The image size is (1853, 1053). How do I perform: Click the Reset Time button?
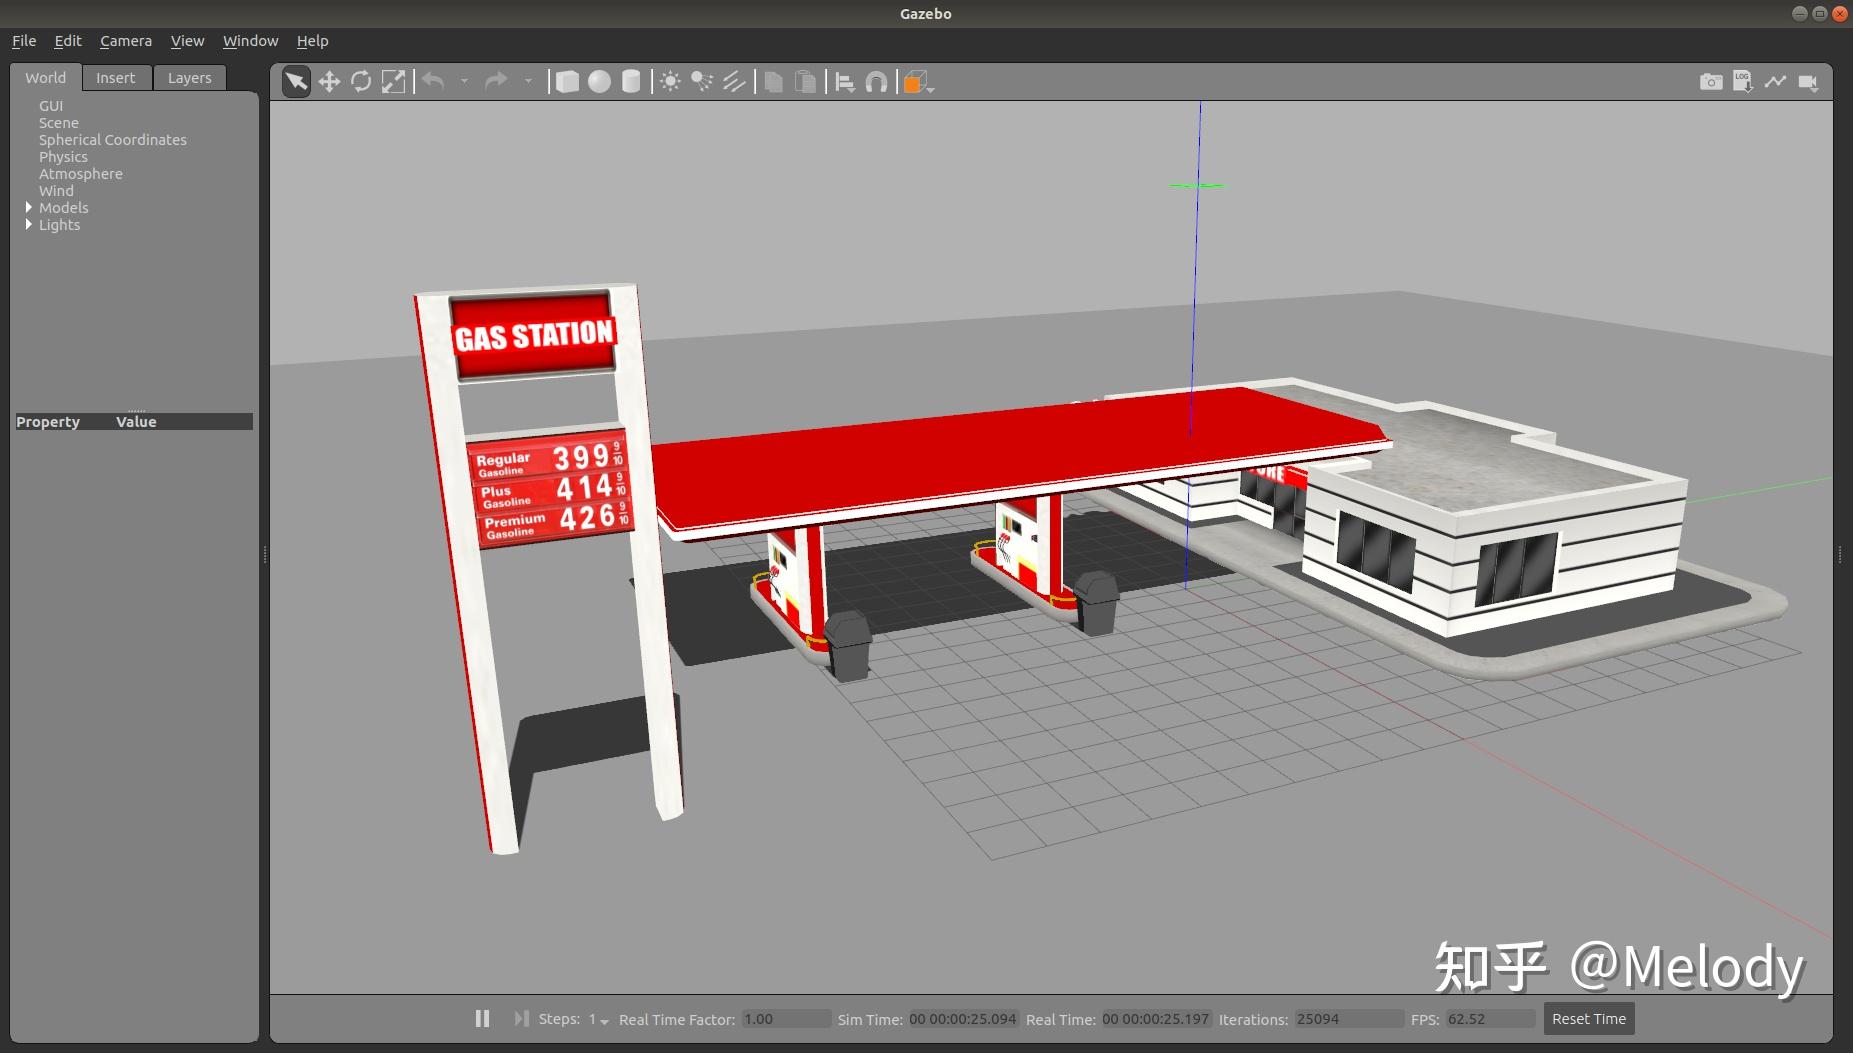[1588, 1019]
